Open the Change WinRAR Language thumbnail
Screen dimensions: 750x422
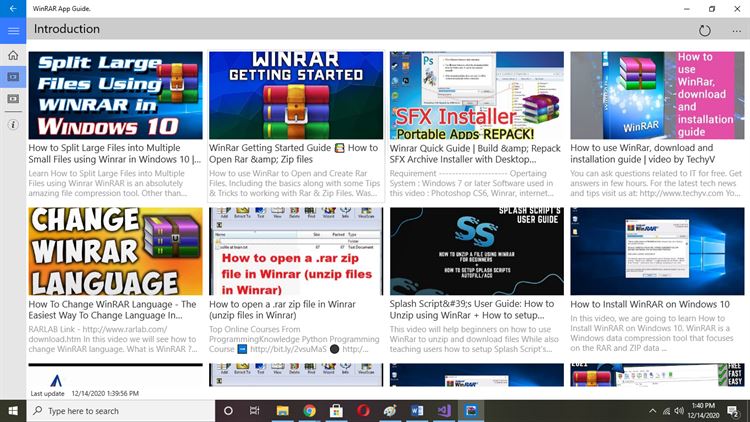[x=115, y=251]
